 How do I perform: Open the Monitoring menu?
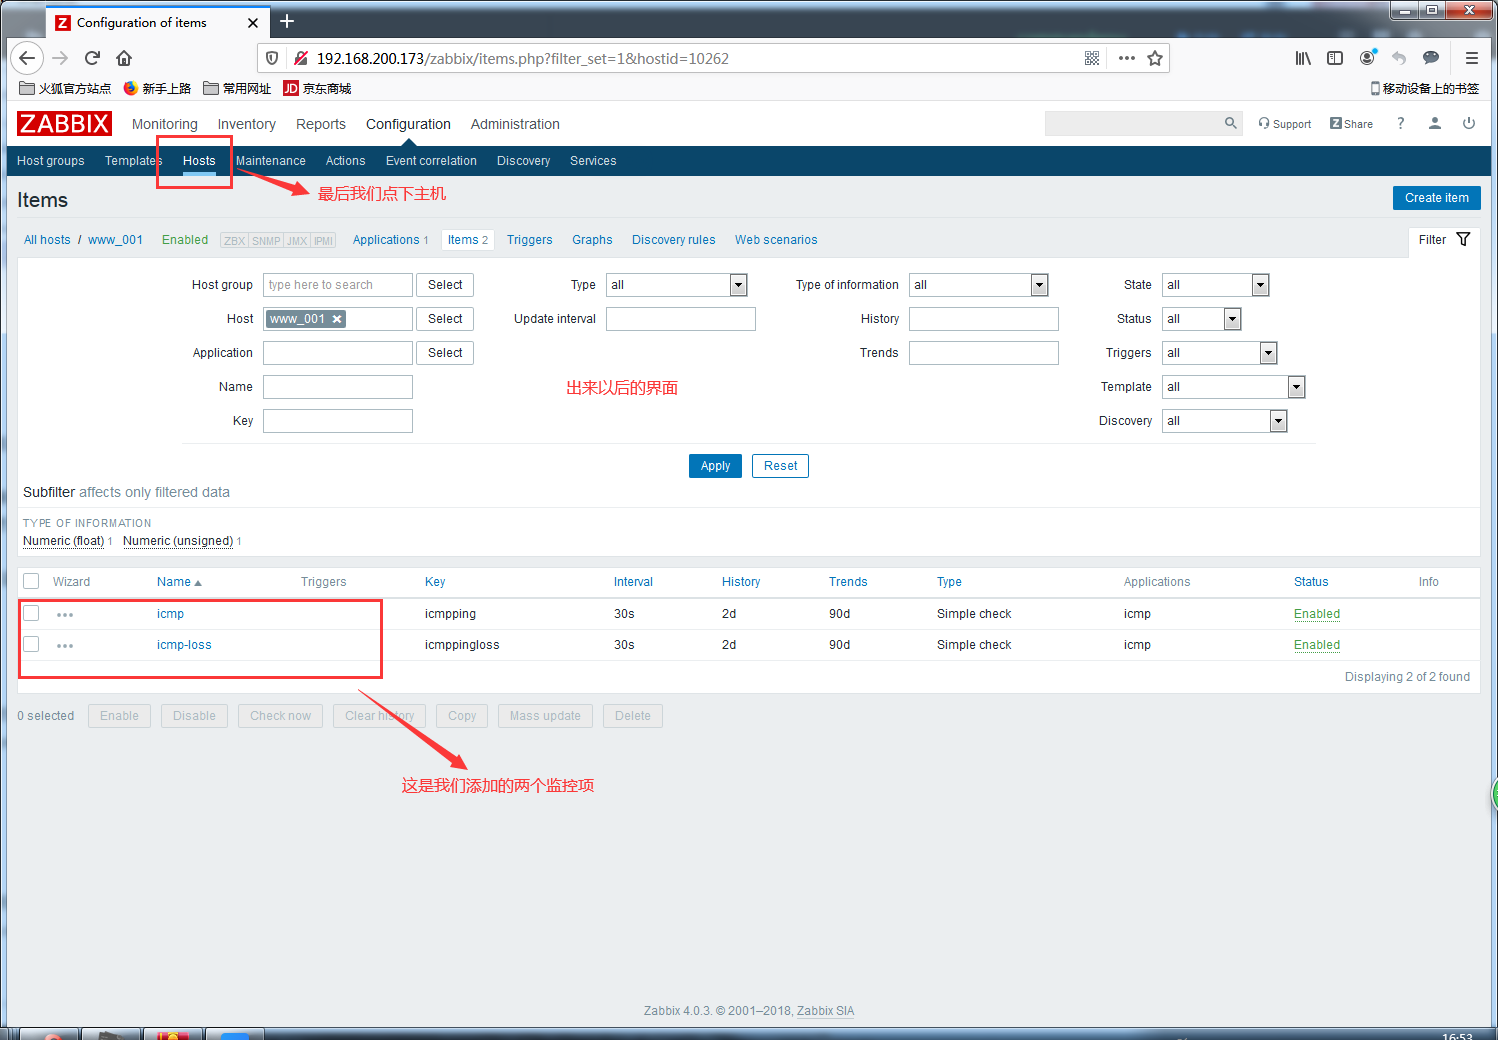point(165,124)
